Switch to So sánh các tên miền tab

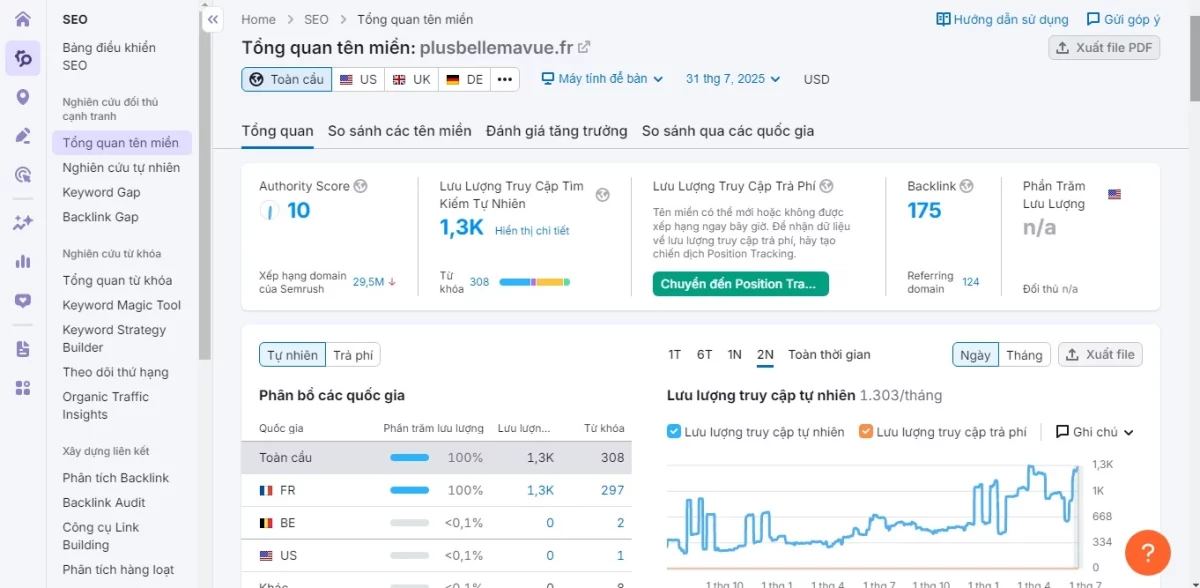coord(400,131)
